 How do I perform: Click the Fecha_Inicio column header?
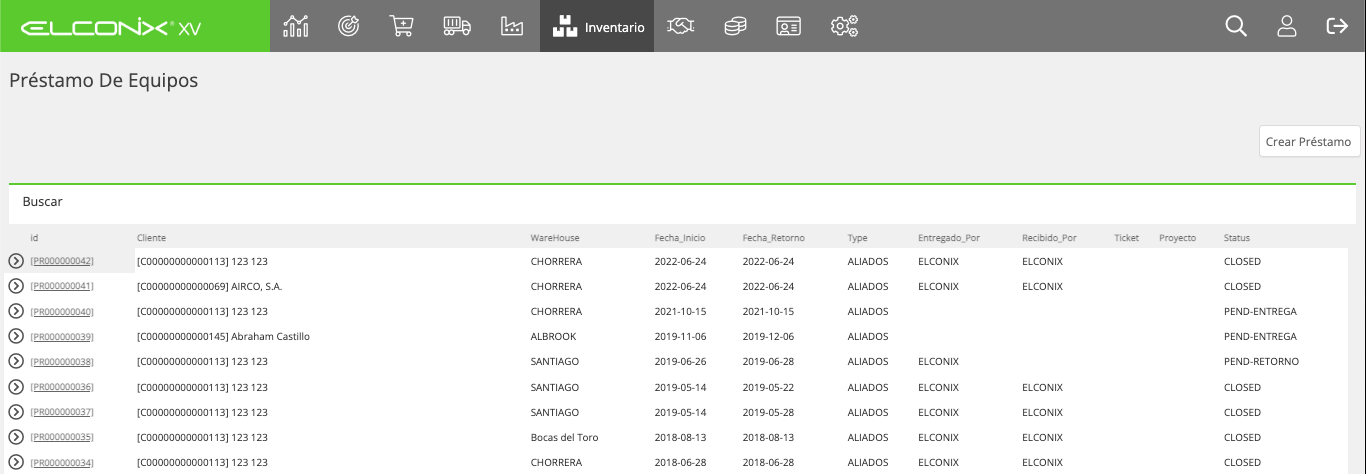680,238
